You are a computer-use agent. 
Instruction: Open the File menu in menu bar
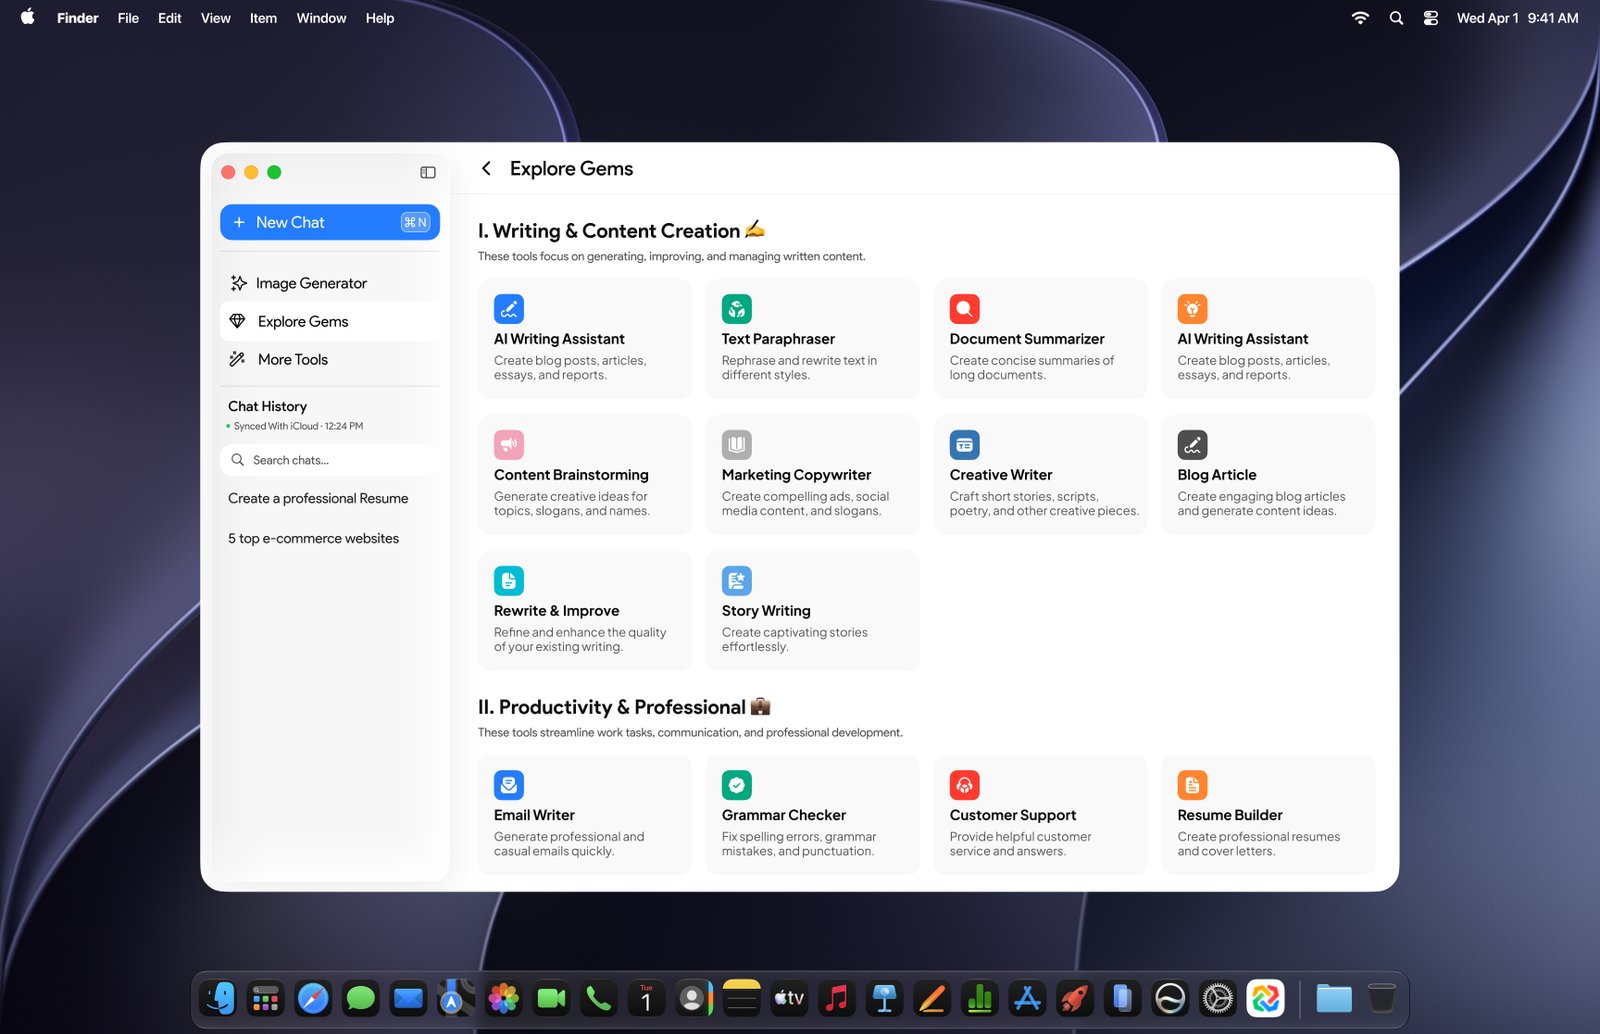[128, 18]
